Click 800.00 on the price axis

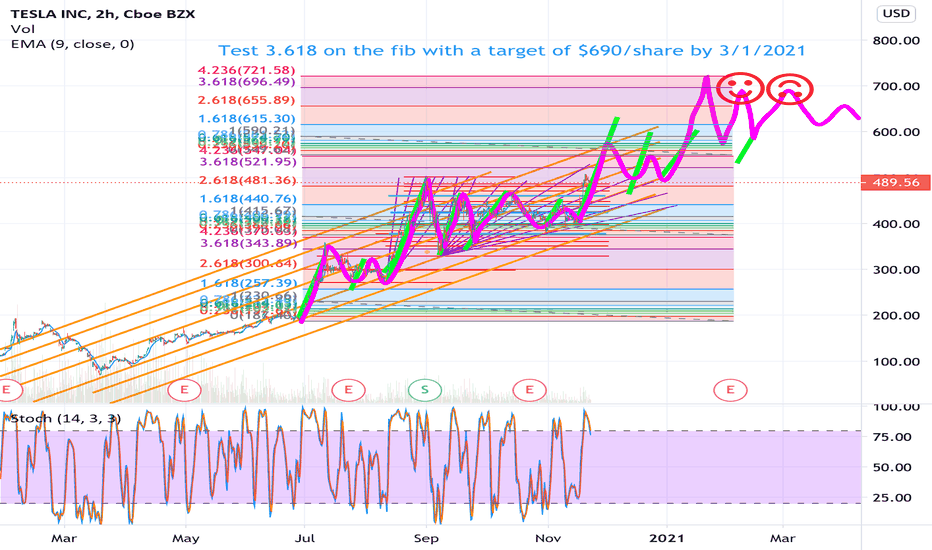tap(896, 40)
